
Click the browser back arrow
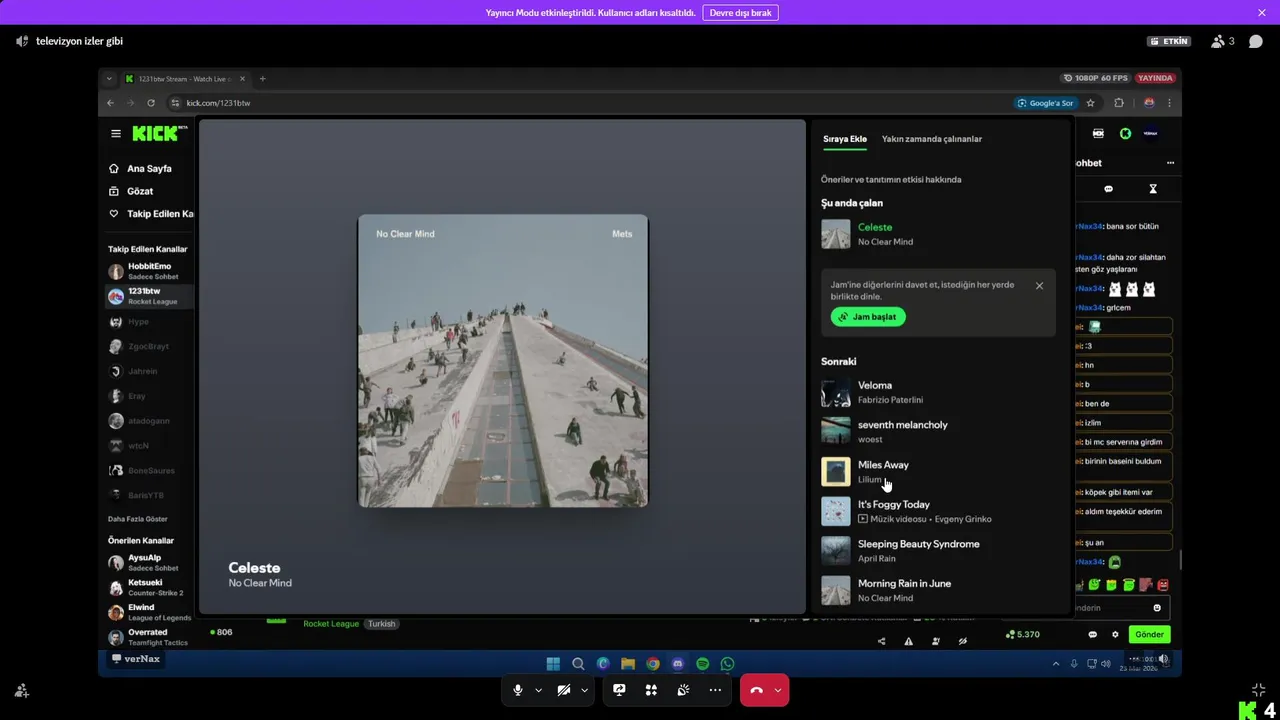coord(111,103)
